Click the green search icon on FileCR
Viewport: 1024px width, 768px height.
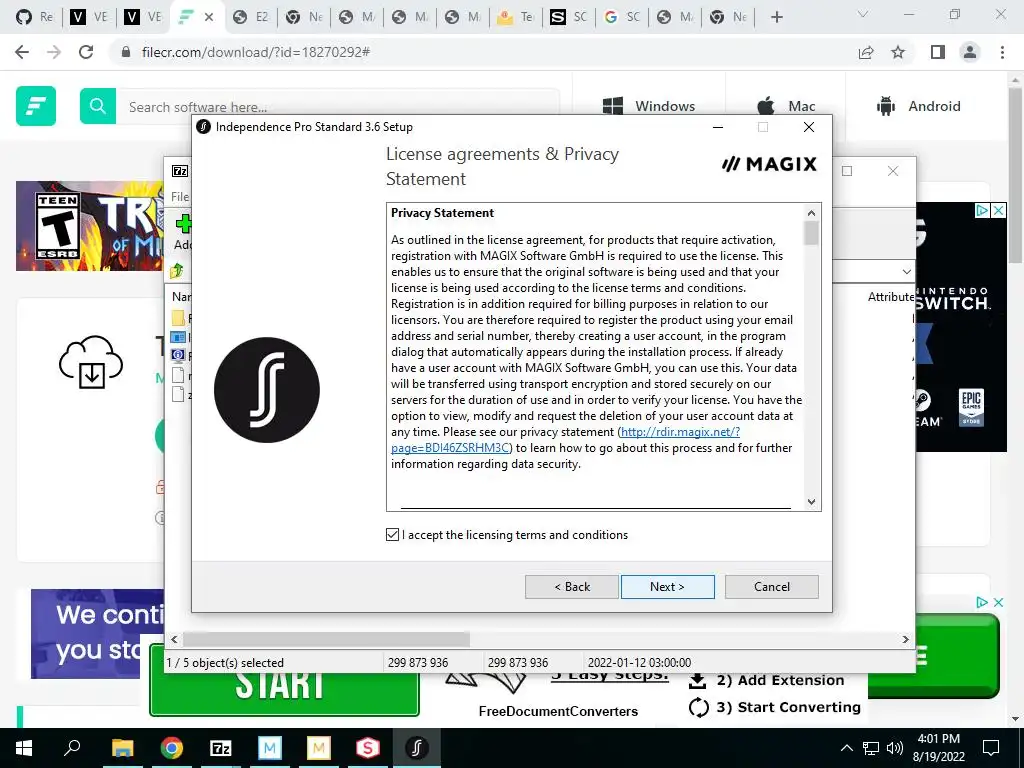pyautogui.click(x=98, y=106)
